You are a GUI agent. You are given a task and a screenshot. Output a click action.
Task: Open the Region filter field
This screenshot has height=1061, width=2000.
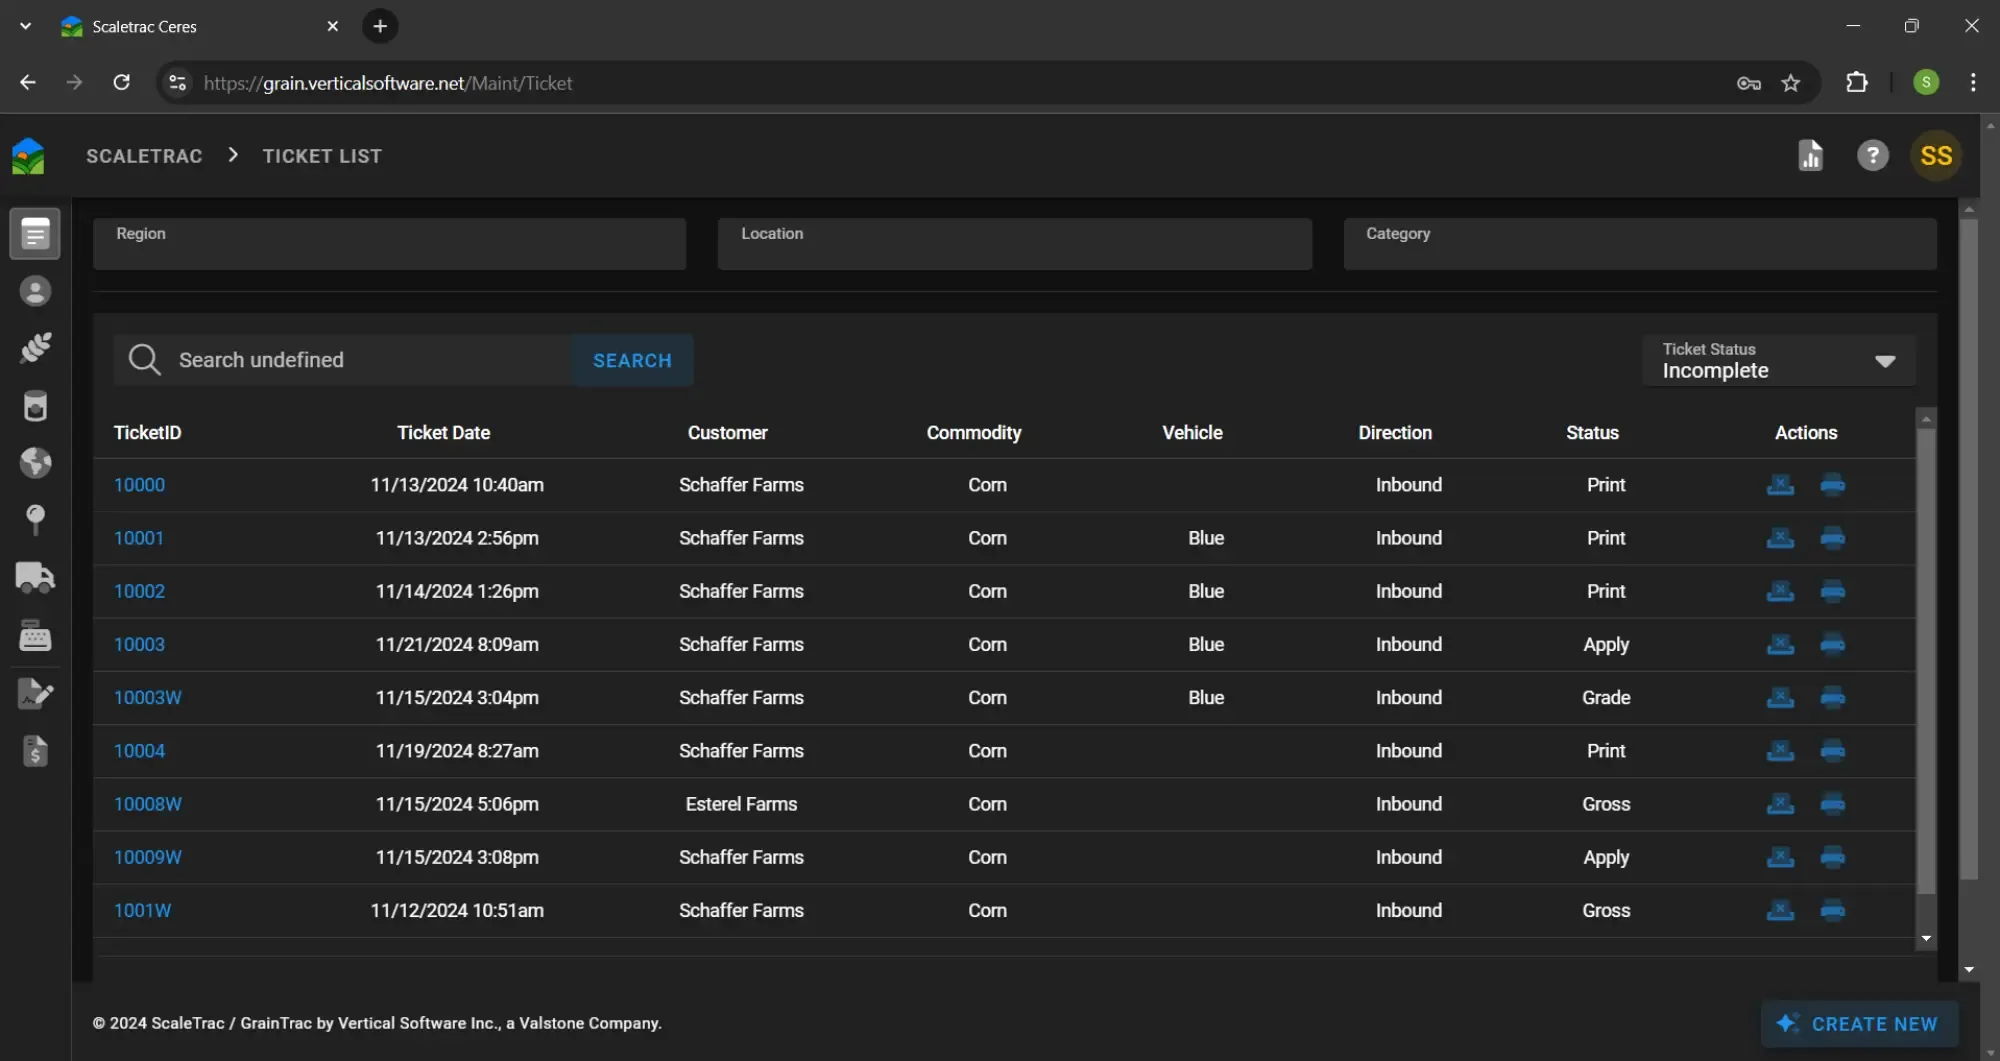[390, 244]
